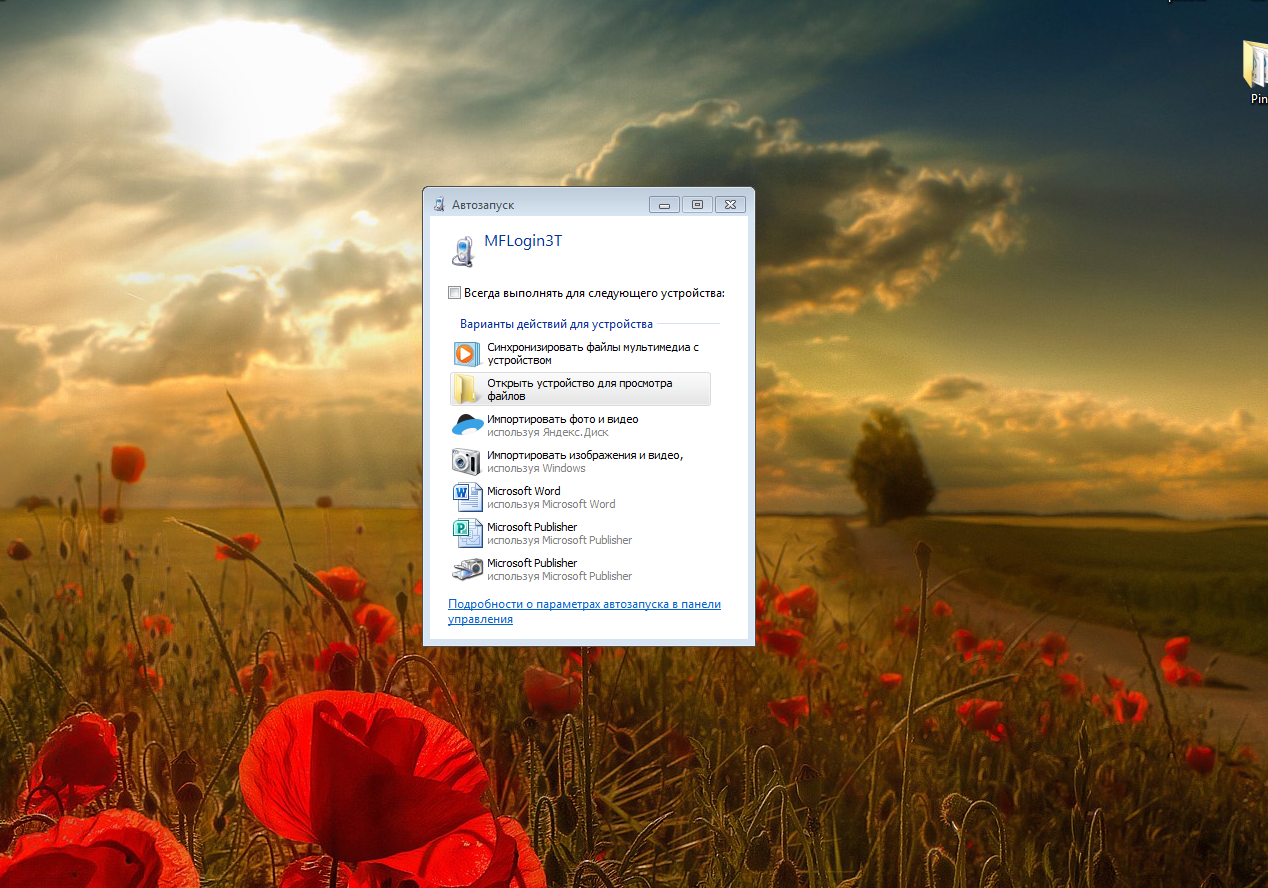Click the small icon in the Автозапуск title bar
Viewport: 1268px width, 888px height.
pos(439,205)
